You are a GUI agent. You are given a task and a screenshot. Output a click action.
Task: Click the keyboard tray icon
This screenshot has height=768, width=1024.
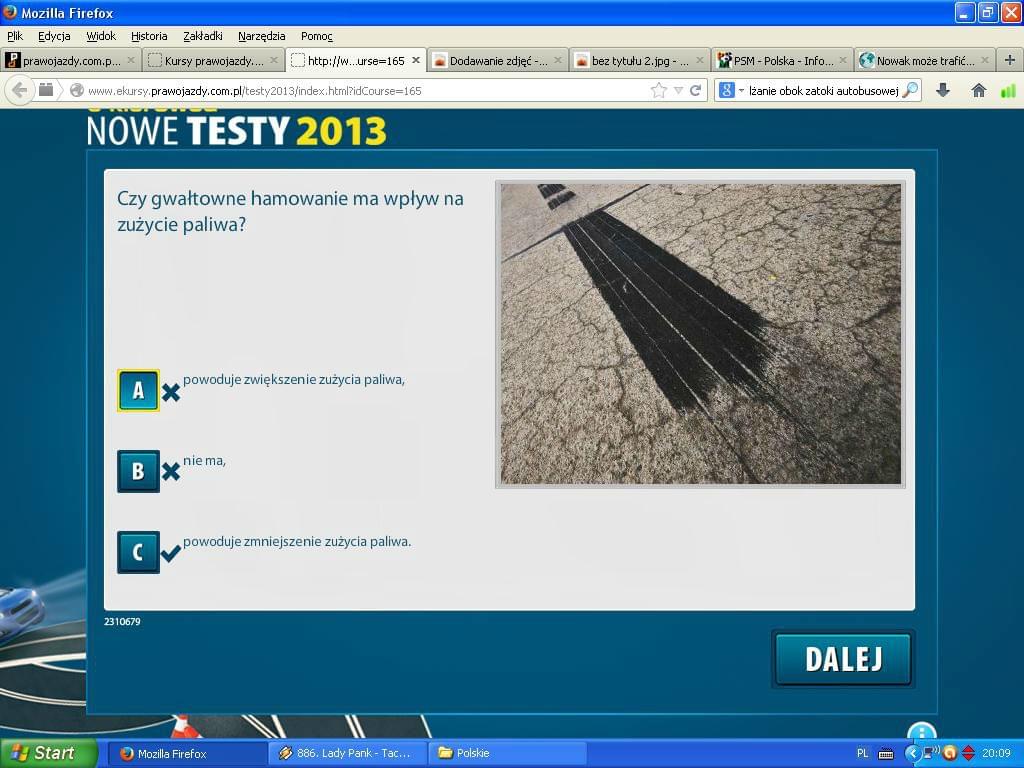pos(886,754)
